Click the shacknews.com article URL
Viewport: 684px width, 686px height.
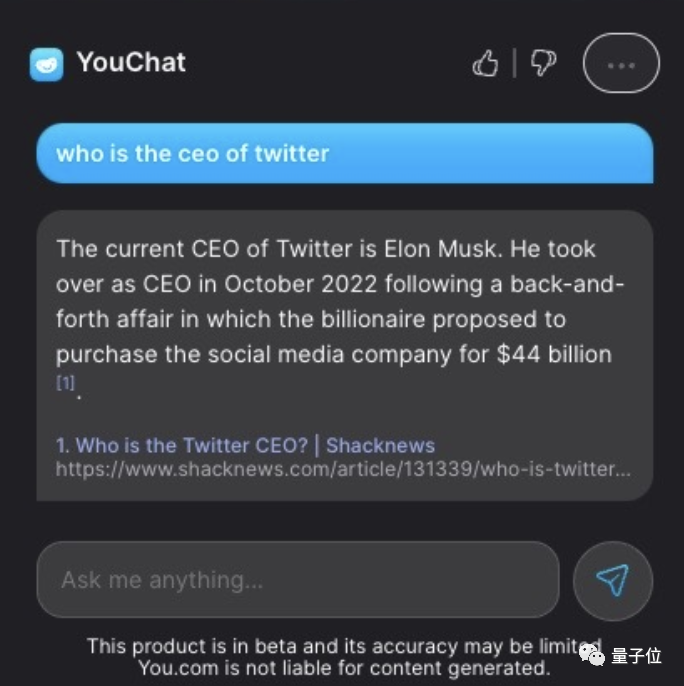point(344,469)
